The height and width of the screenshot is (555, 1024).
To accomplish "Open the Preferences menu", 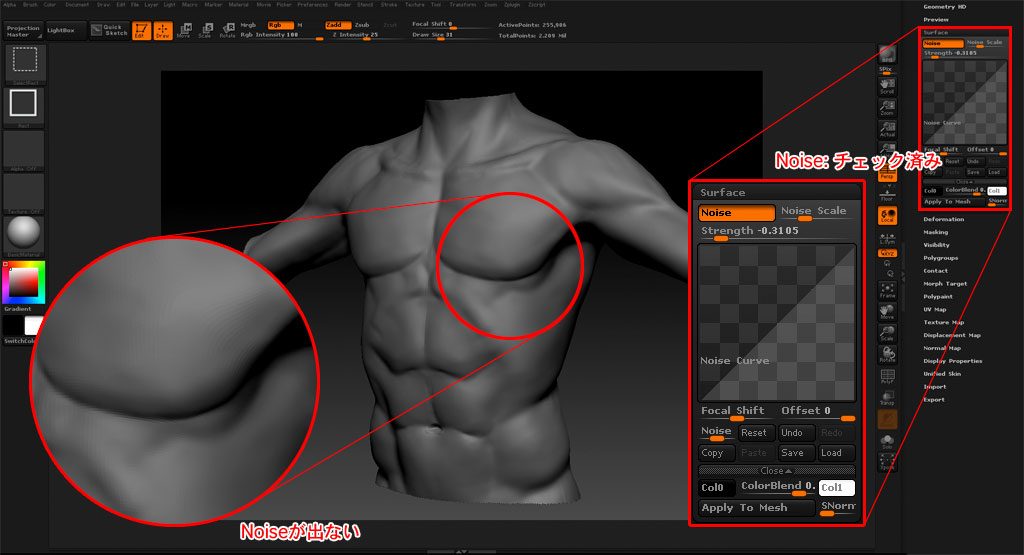I will tap(313, 5).
